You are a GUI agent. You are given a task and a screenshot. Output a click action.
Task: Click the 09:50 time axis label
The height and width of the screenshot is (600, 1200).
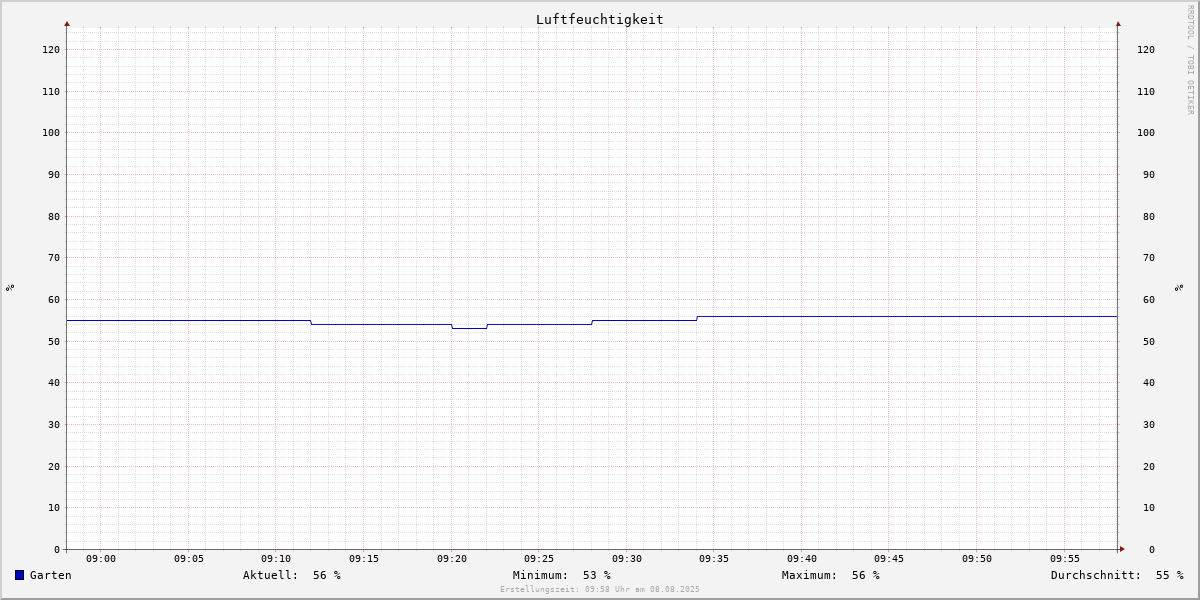coord(977,559)
